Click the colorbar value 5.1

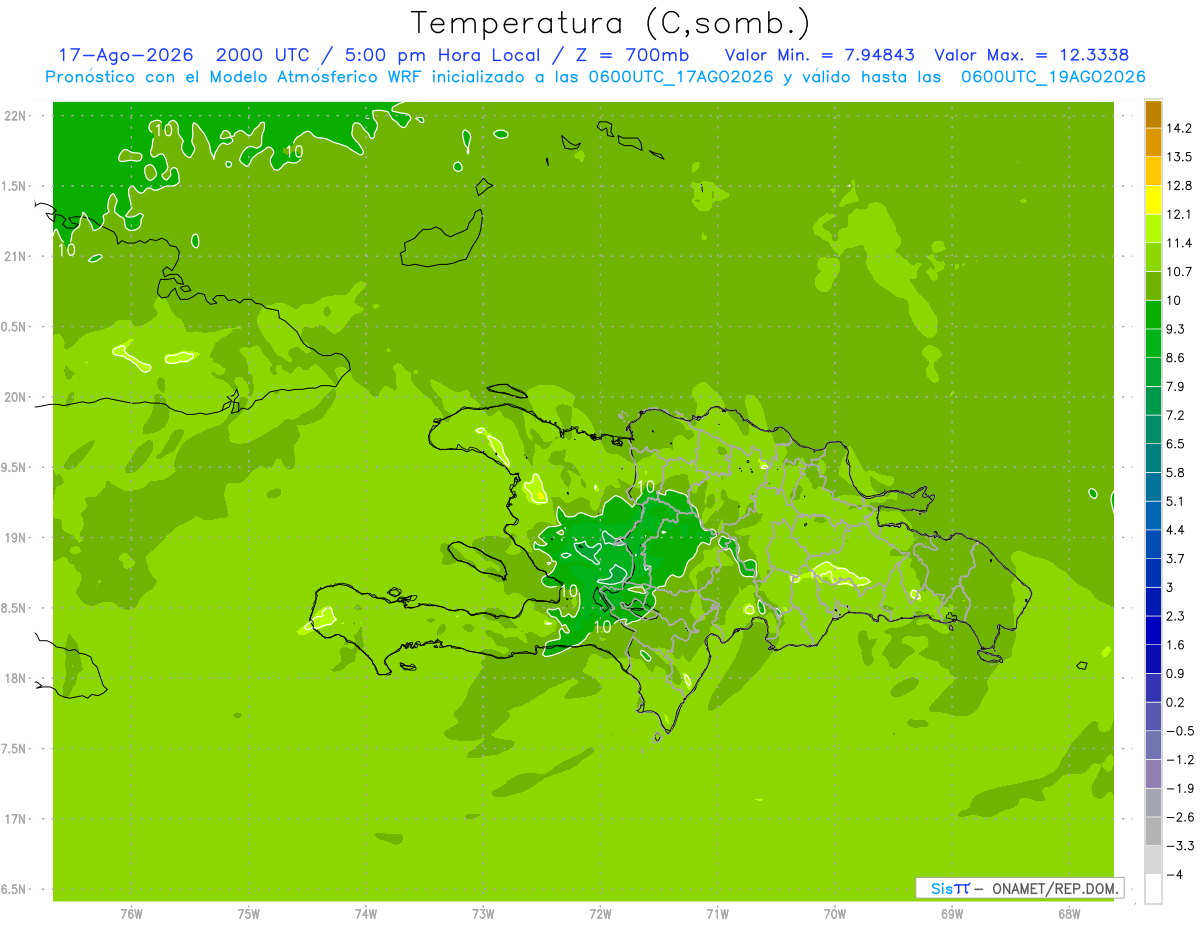1177,501
